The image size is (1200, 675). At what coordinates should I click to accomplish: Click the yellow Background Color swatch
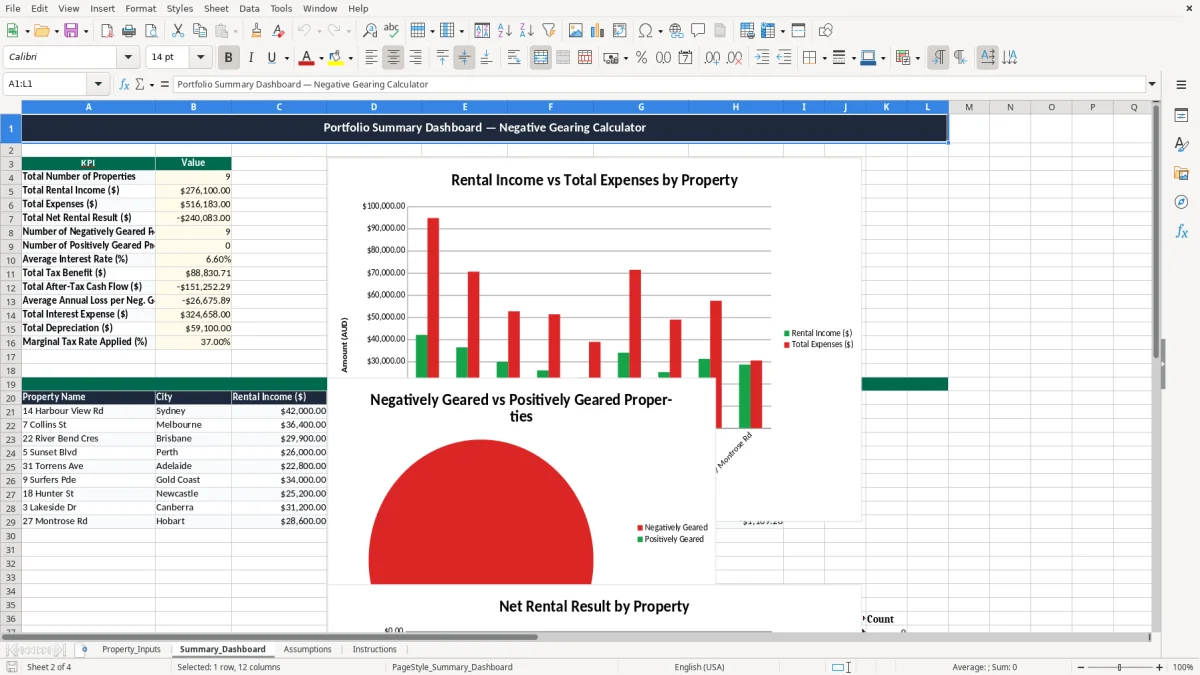(336, 58)
